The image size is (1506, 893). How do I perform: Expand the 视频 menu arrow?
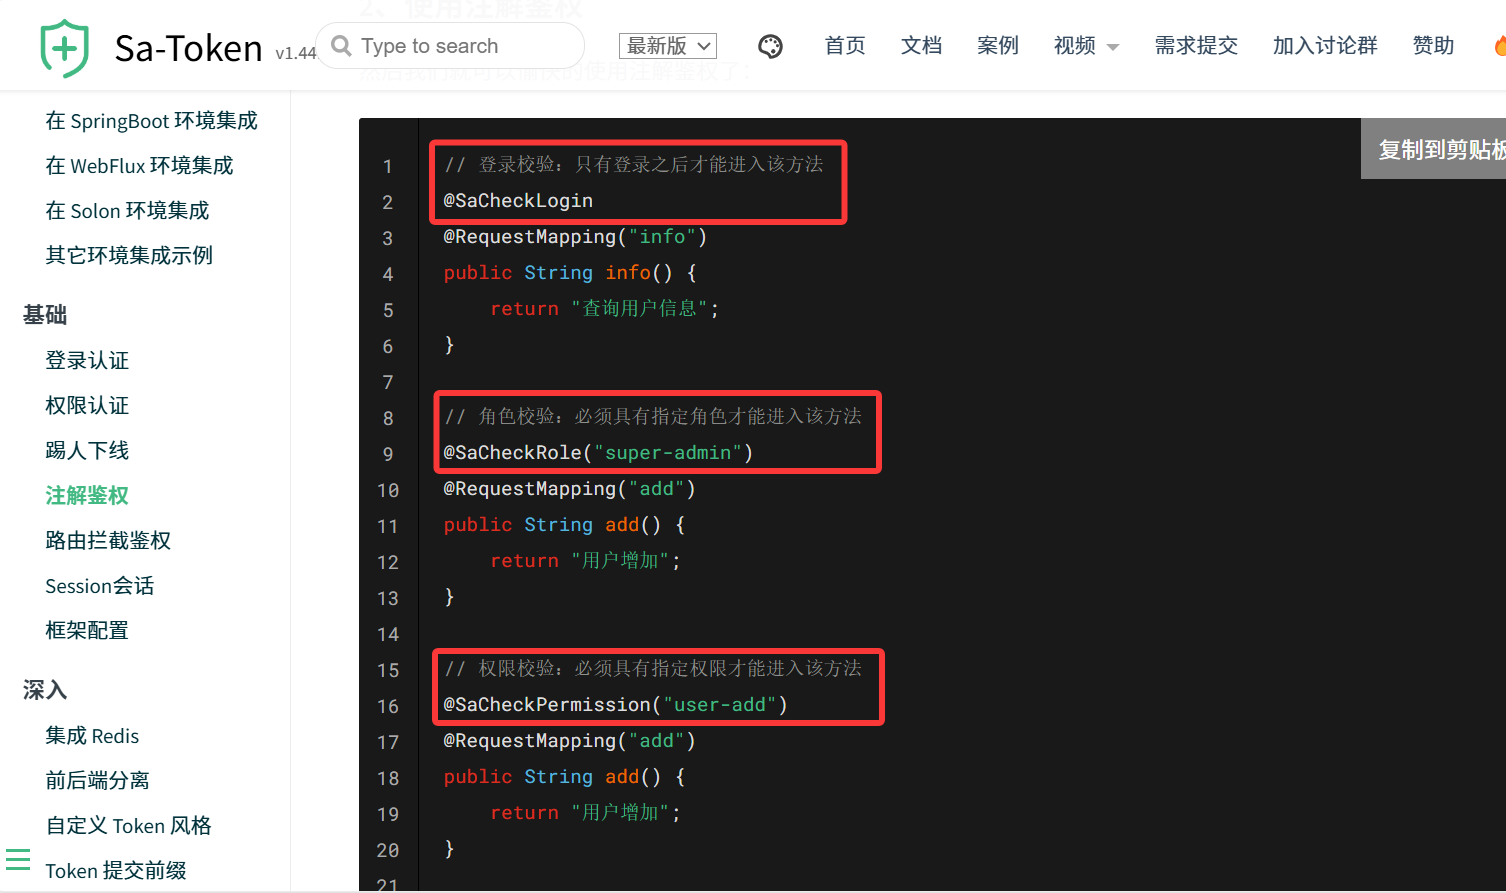1113,47
